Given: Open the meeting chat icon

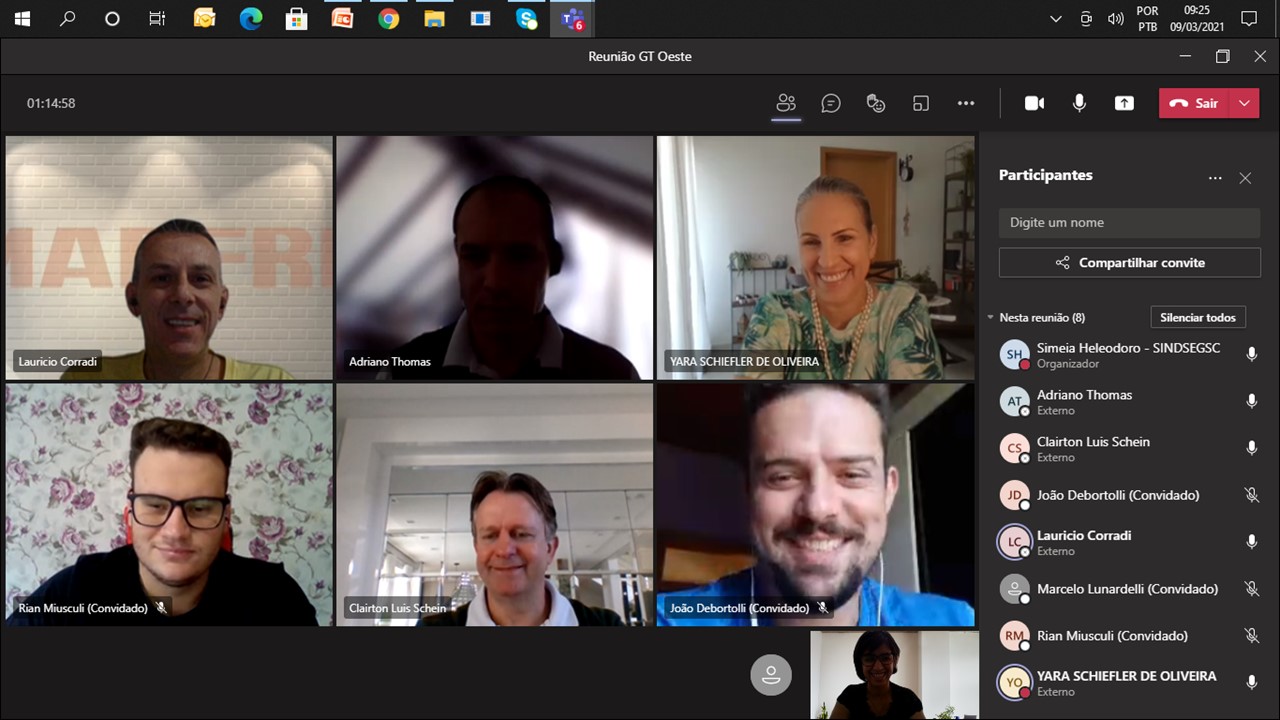Looking at the screenshot, I should point(831,103).
